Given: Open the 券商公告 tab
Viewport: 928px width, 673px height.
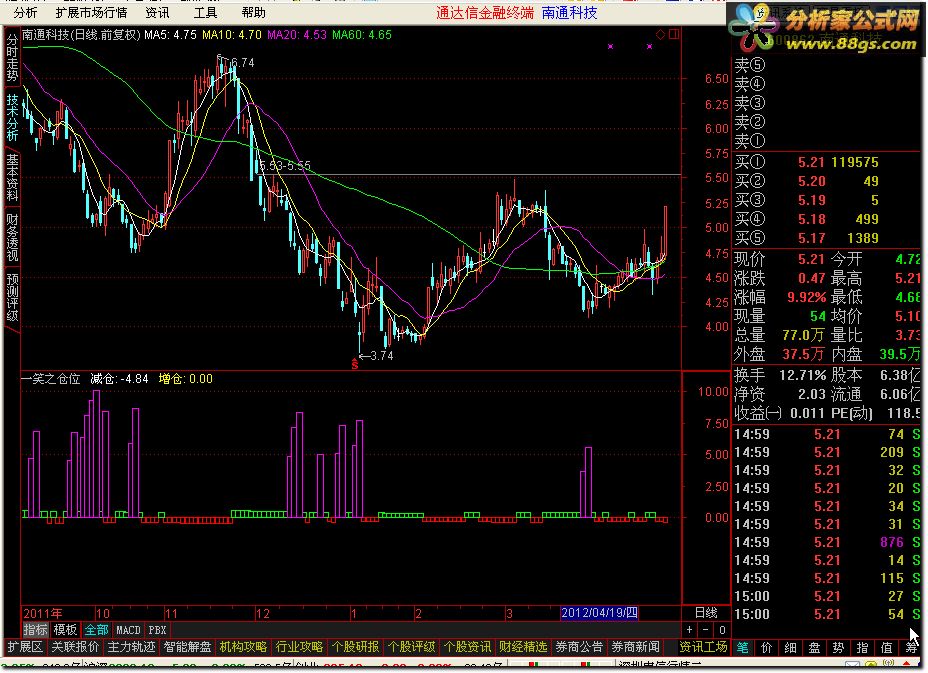Looking at the screenshot, I should pyautogui.click(x=579, y=647).
